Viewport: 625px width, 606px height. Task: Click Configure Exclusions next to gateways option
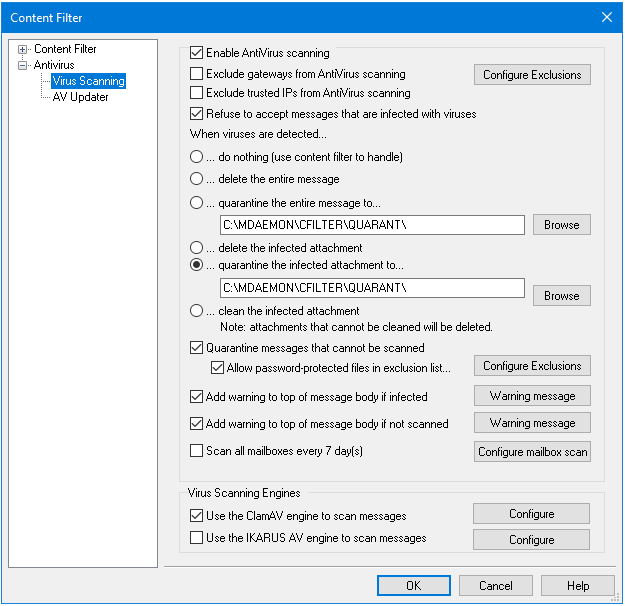pyautogui.click(x=531, y=75)
